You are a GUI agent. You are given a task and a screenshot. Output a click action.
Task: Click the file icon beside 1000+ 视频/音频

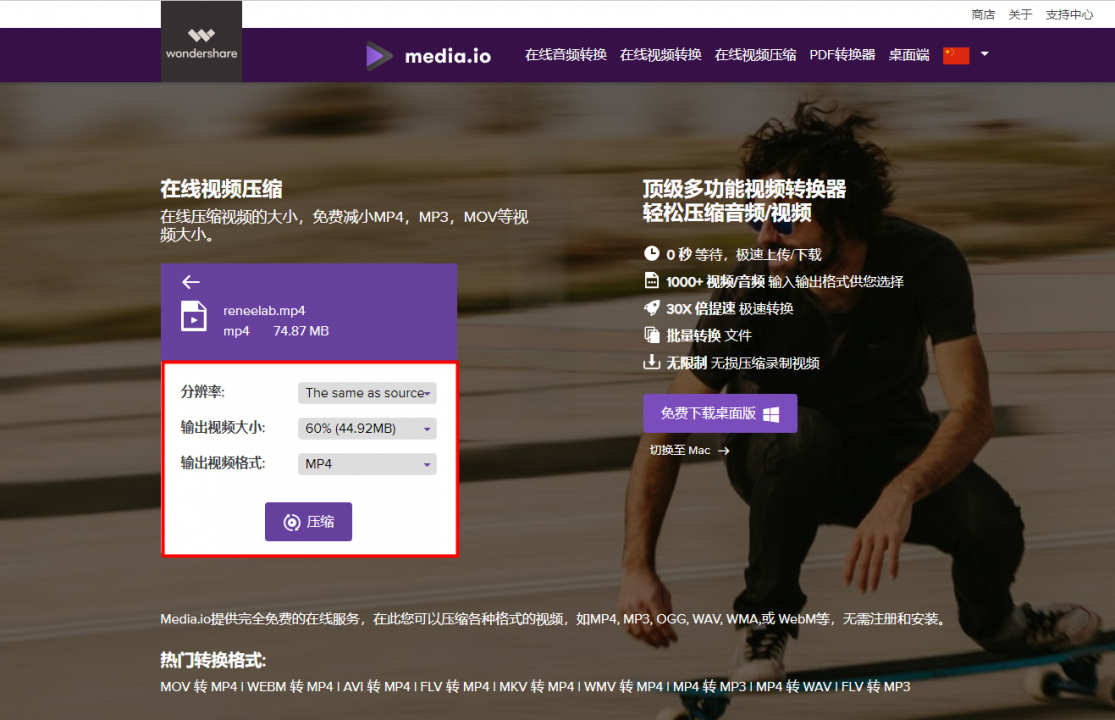click(x=651, y=281)
